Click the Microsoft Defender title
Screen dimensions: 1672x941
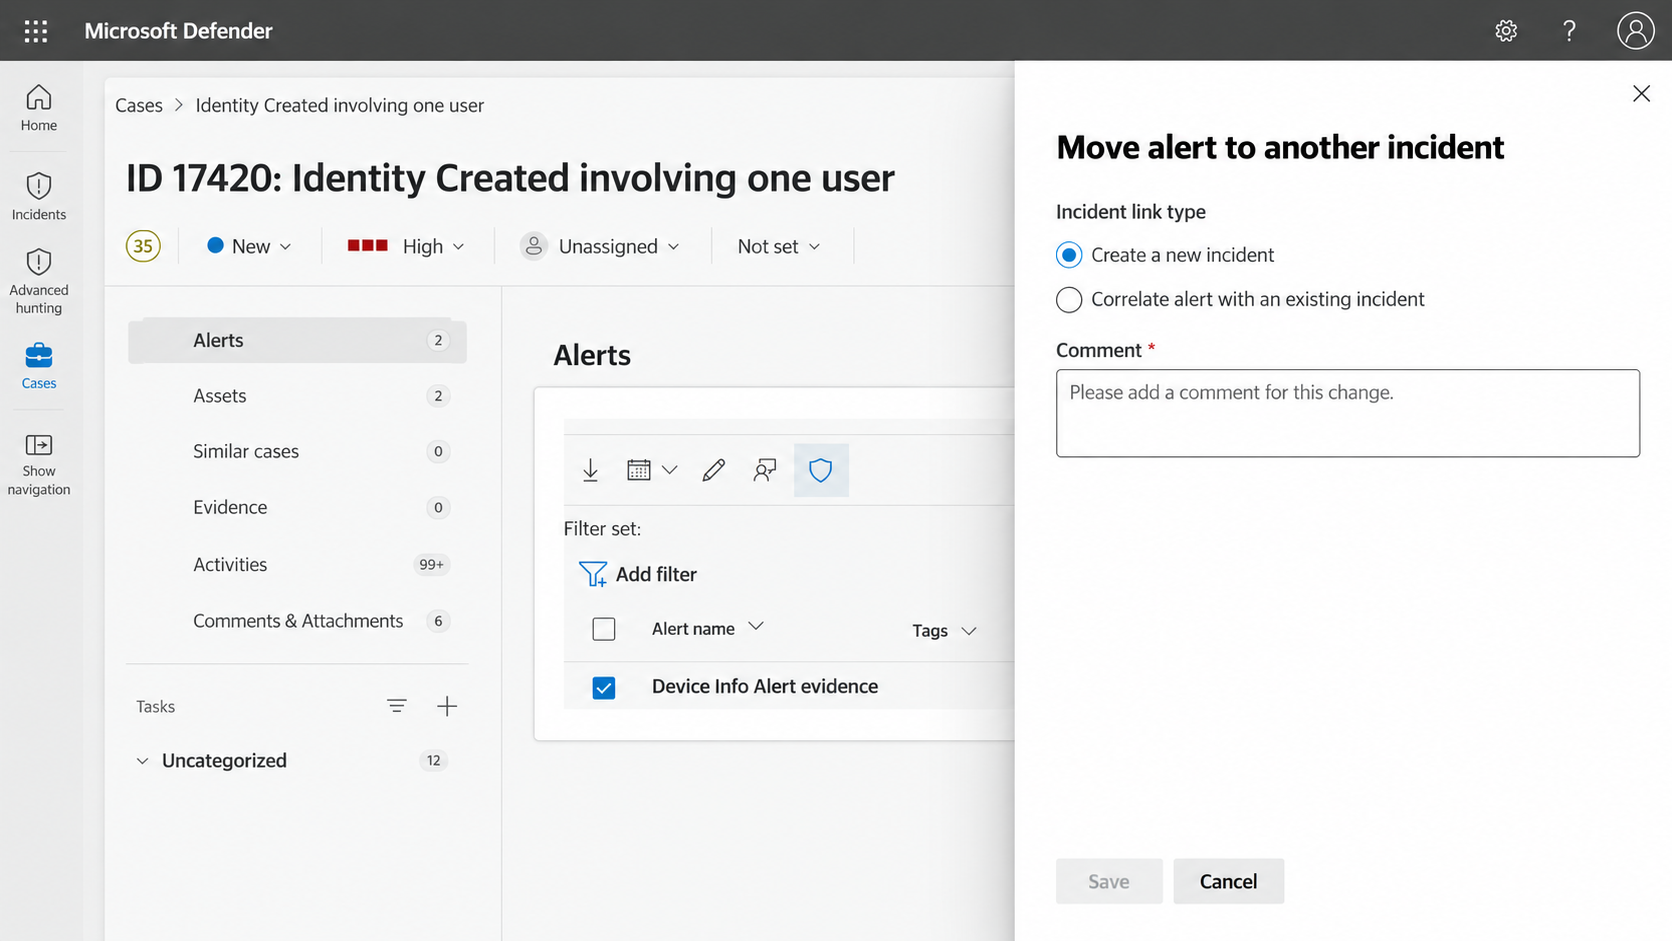coord(178,31)
